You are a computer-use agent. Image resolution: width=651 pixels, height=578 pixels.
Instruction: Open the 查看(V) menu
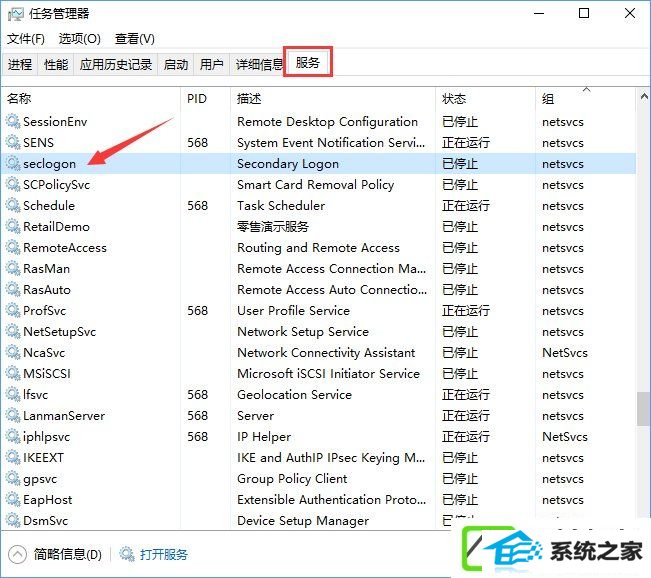coord(135,39)
